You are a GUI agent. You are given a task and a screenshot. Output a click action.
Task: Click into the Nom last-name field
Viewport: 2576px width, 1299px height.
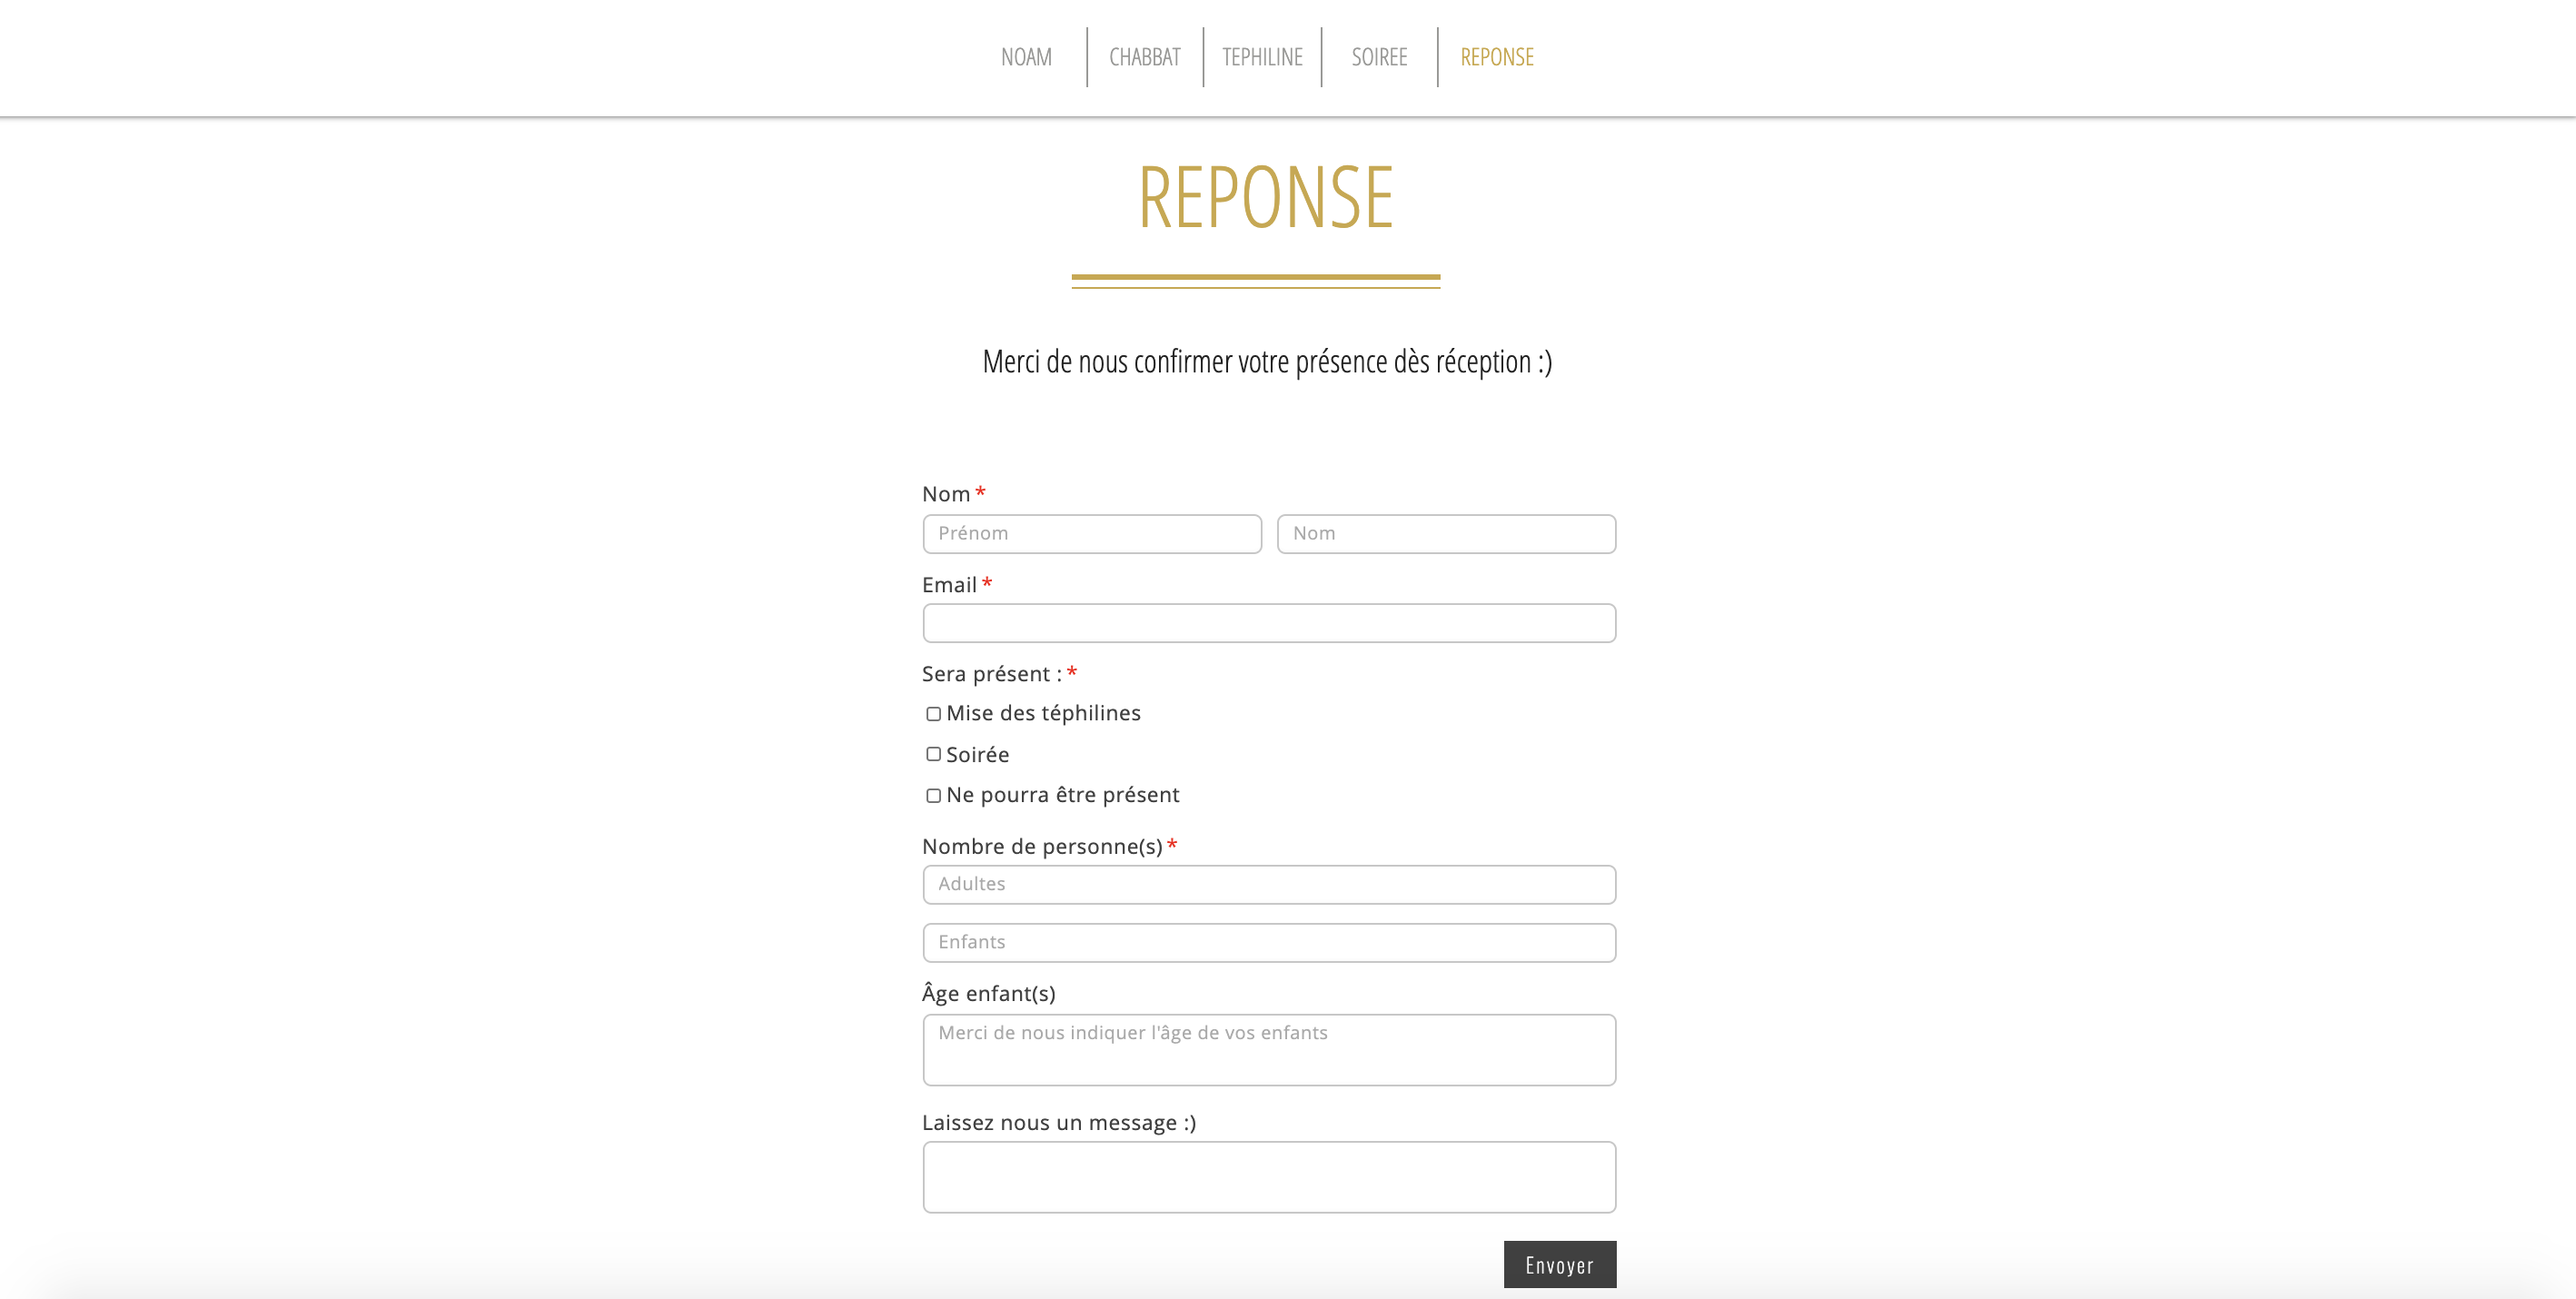pos(1445,534)
